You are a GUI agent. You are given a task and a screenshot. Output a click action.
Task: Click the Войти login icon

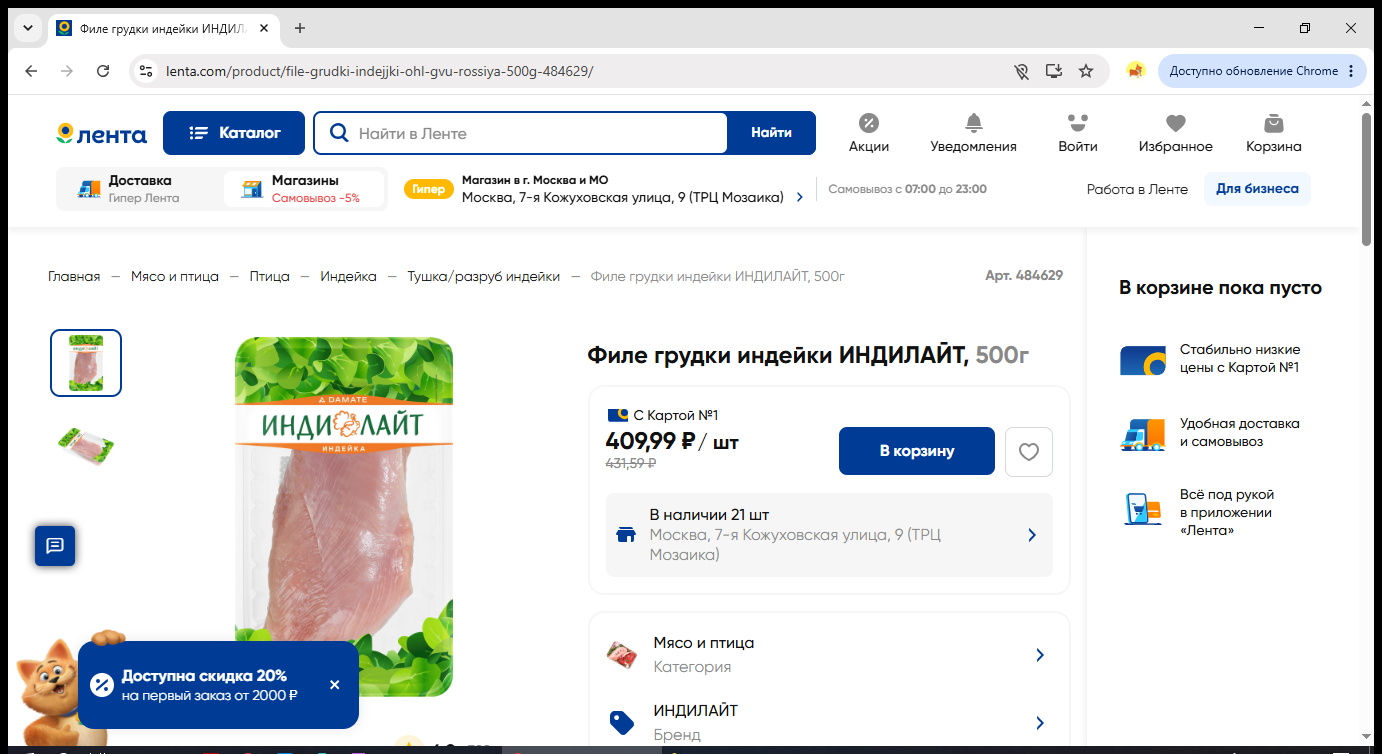point(1077,133)
